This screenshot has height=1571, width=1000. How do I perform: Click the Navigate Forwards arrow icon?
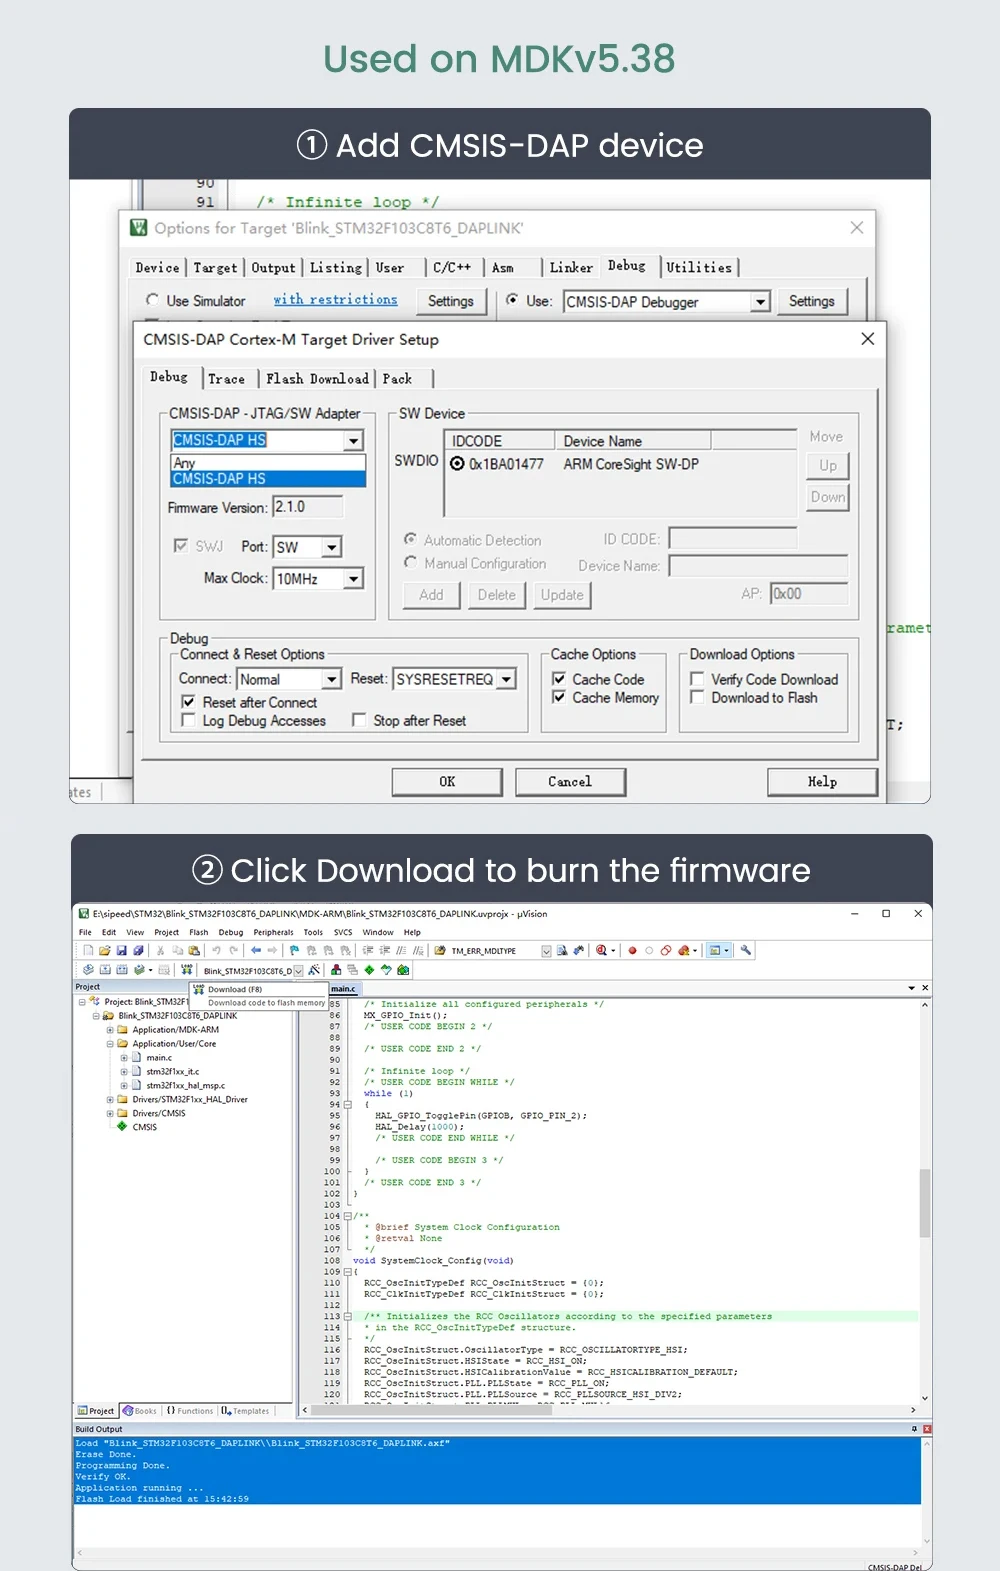(272, 950)
